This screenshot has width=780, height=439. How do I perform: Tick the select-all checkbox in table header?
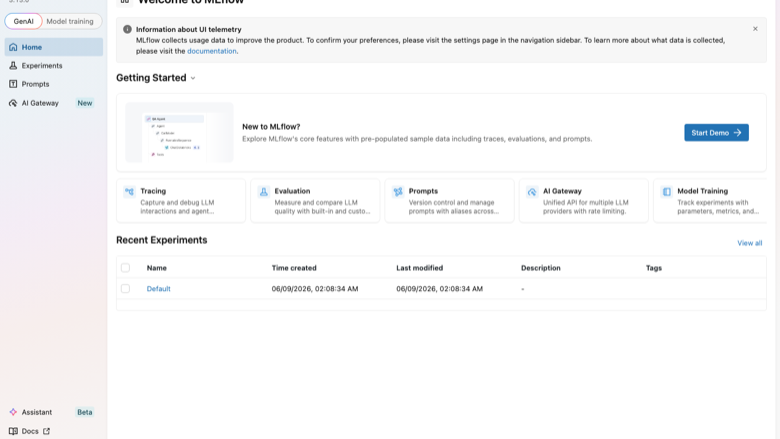125,268
